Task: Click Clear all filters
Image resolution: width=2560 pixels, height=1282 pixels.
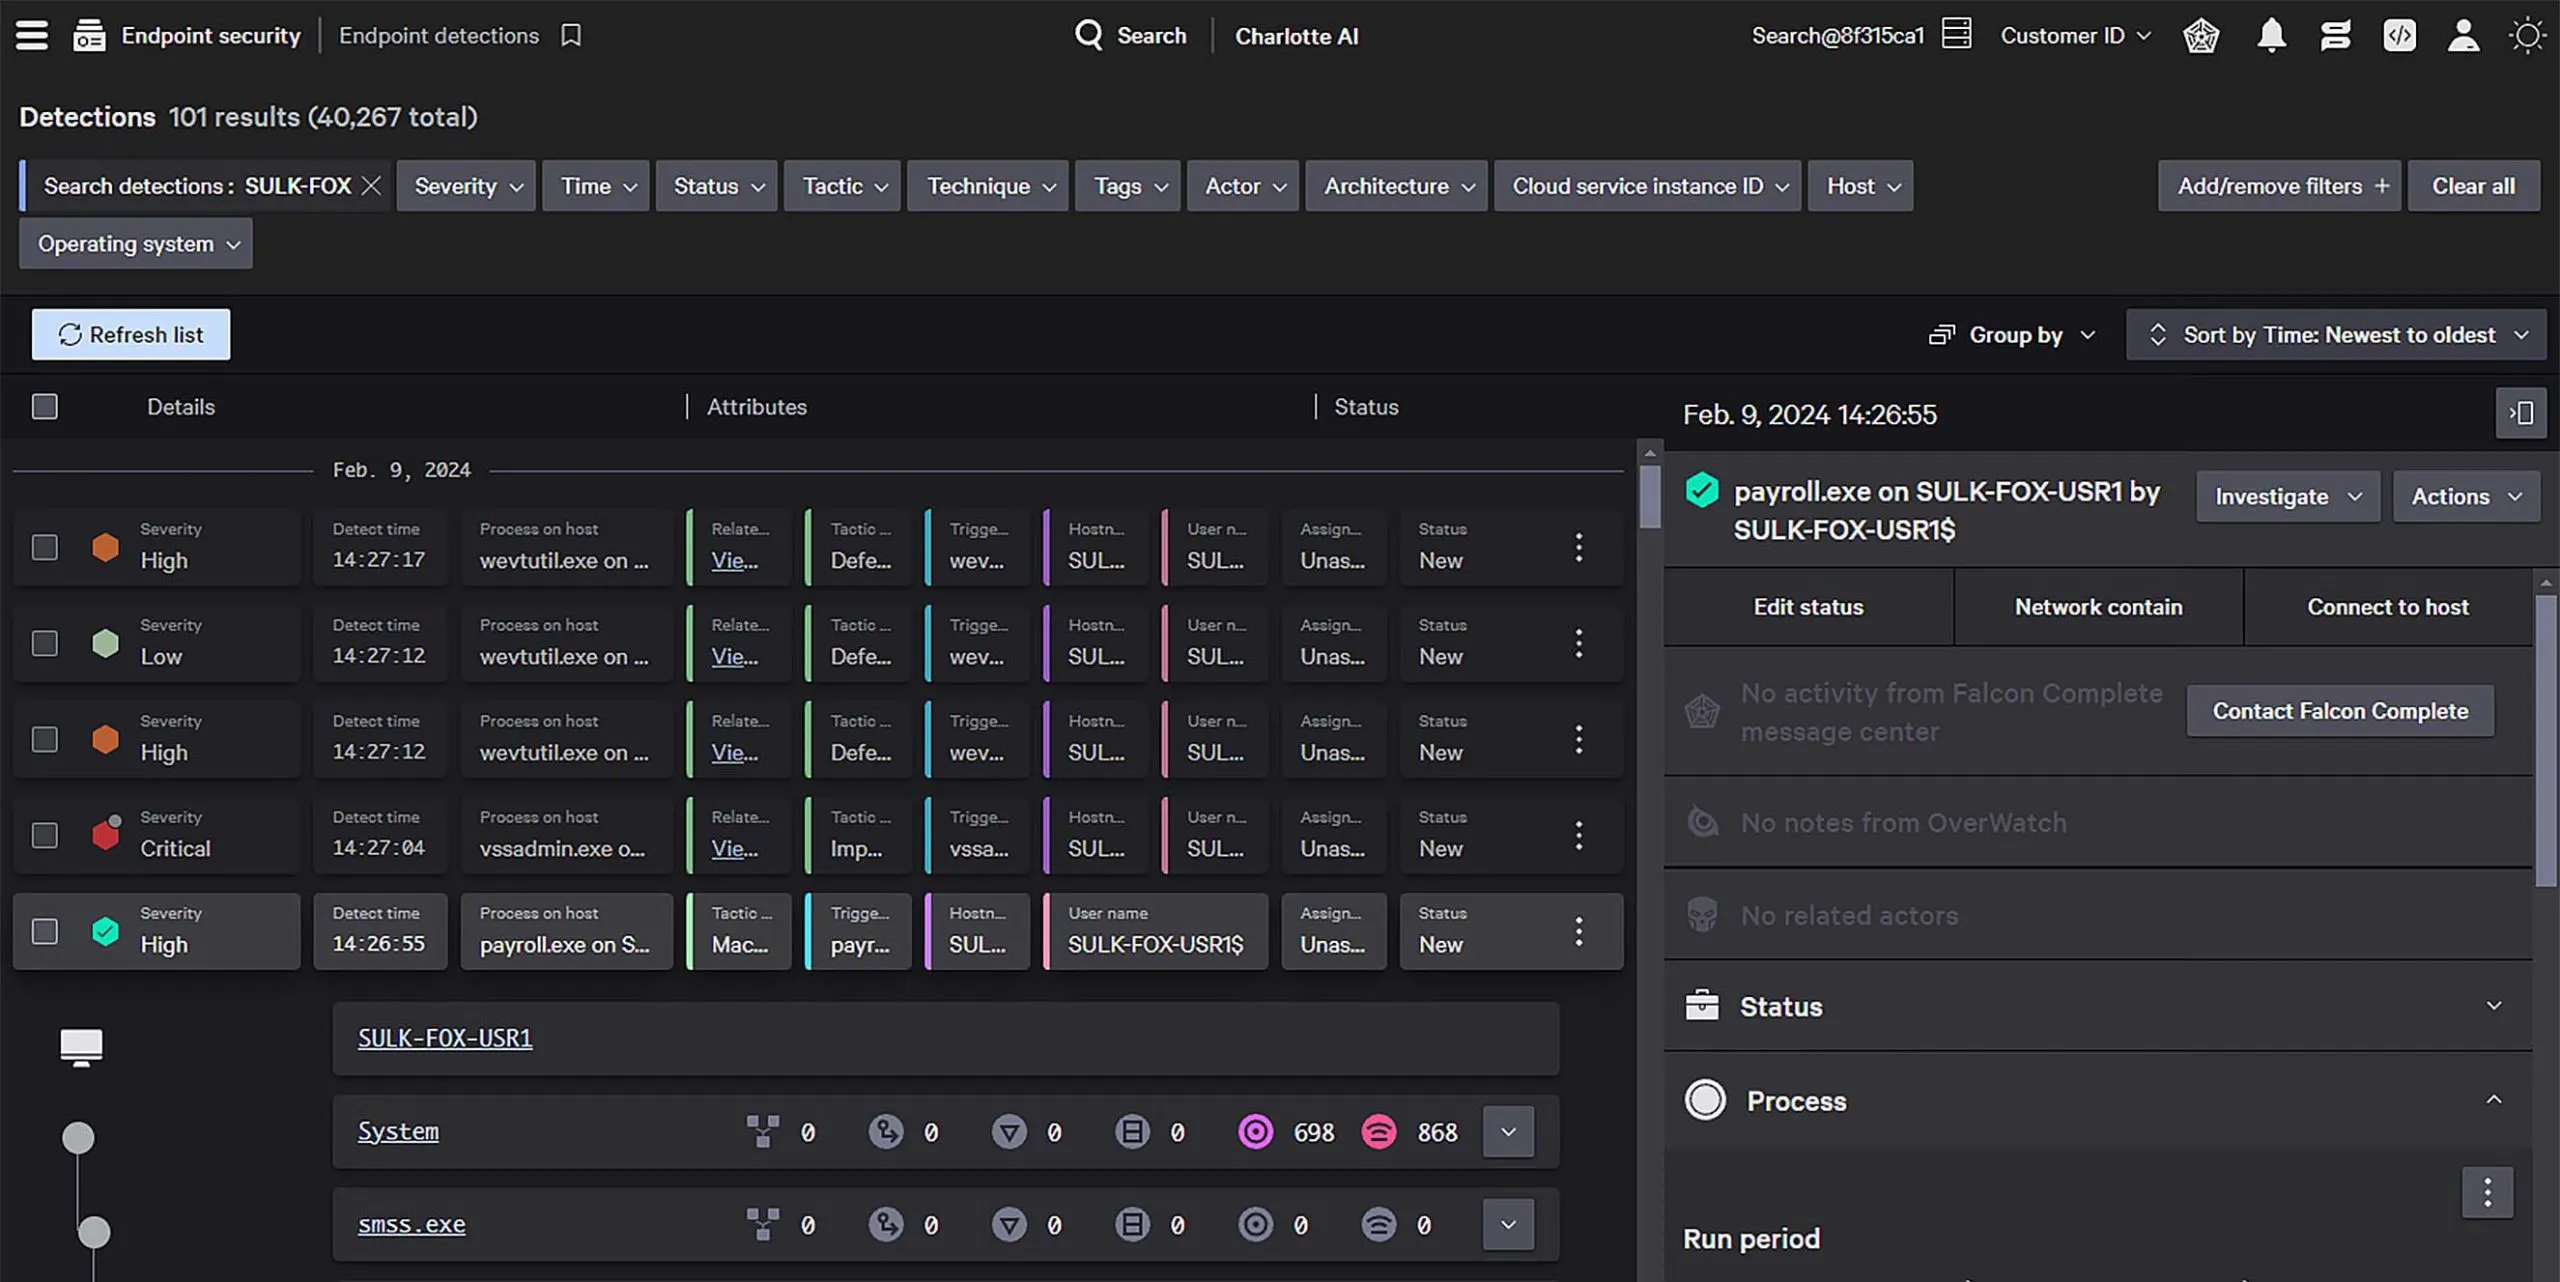Action: pos(2473,186)
